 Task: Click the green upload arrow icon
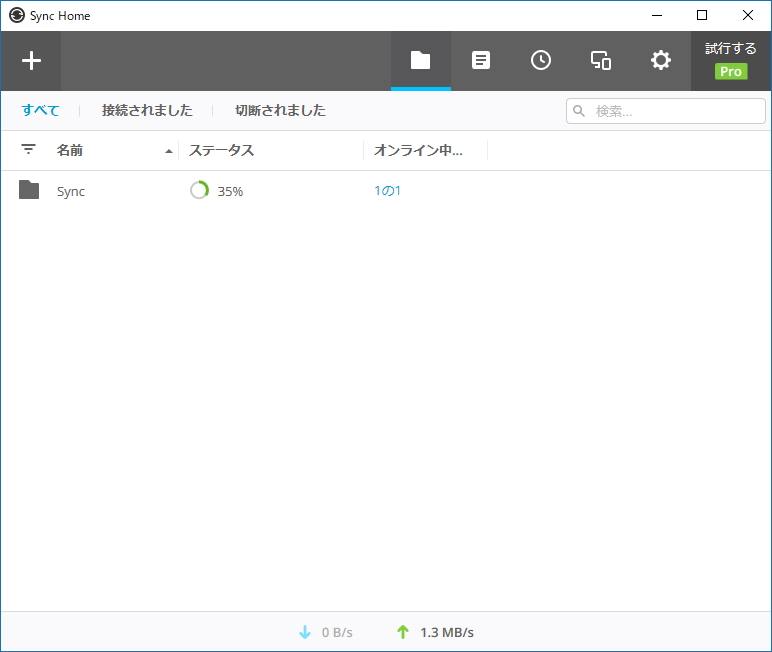pyautogui.click(x=403, y=632)
